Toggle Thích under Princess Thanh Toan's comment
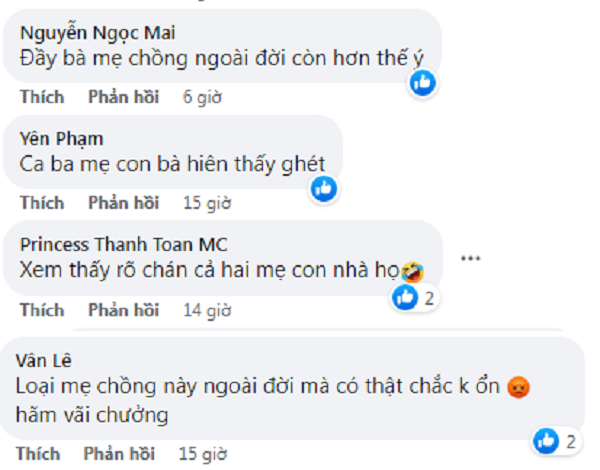The image size is (600, 470). tap(42, 309)
